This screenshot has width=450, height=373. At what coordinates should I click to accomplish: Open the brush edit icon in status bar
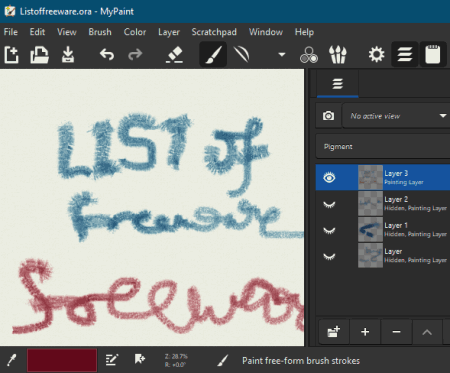coord(112,360)
